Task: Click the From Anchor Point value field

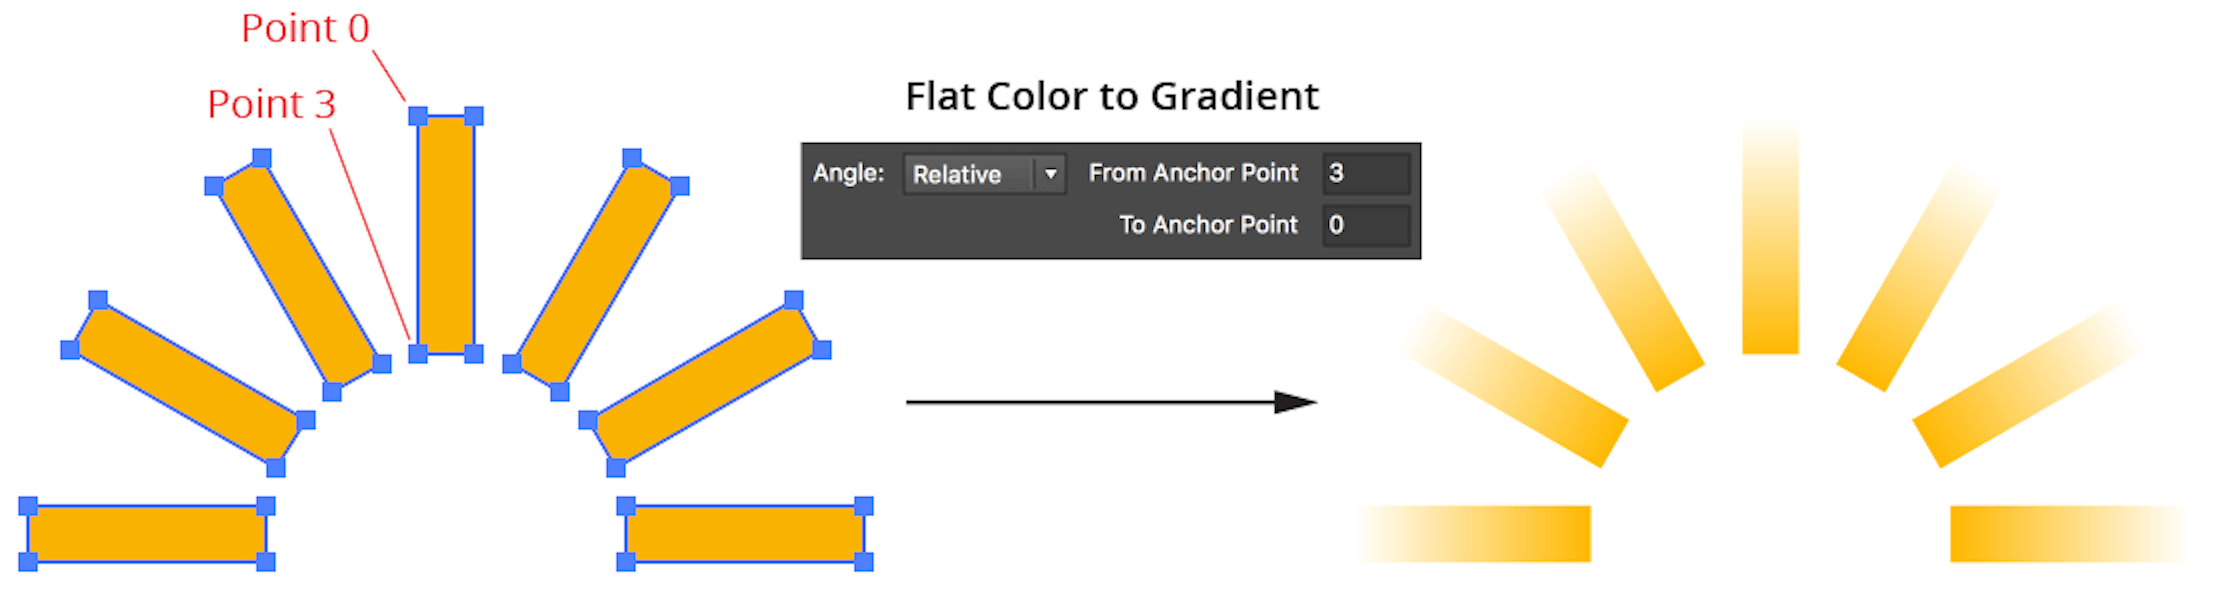Action: tap(1366, 173)
